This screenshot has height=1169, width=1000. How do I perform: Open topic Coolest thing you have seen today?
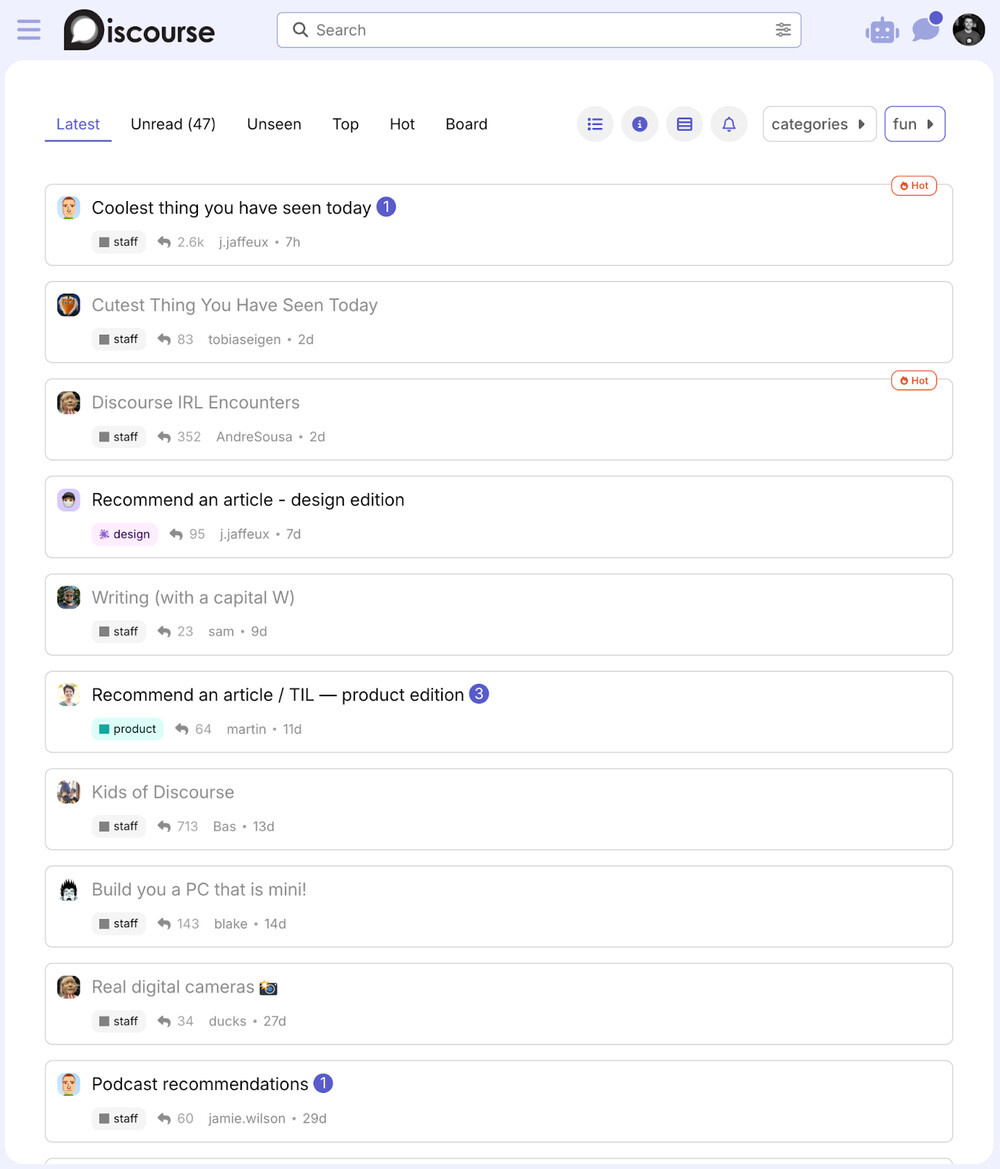231,208
